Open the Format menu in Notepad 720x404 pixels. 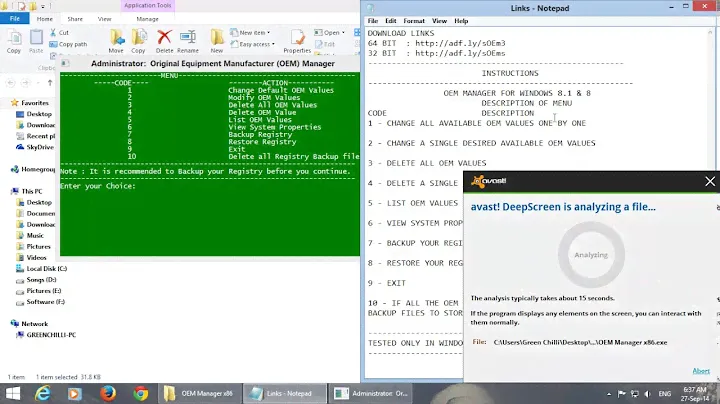click(413, 20)
